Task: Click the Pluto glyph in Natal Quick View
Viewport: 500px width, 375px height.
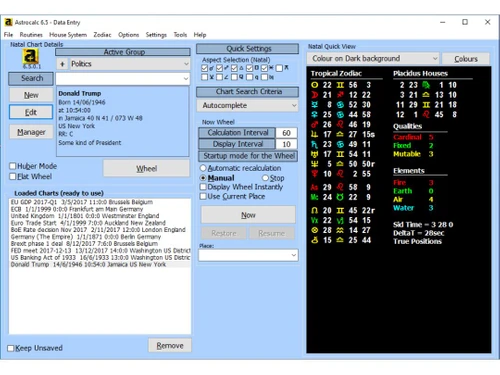Action: [x=314, y=174]
